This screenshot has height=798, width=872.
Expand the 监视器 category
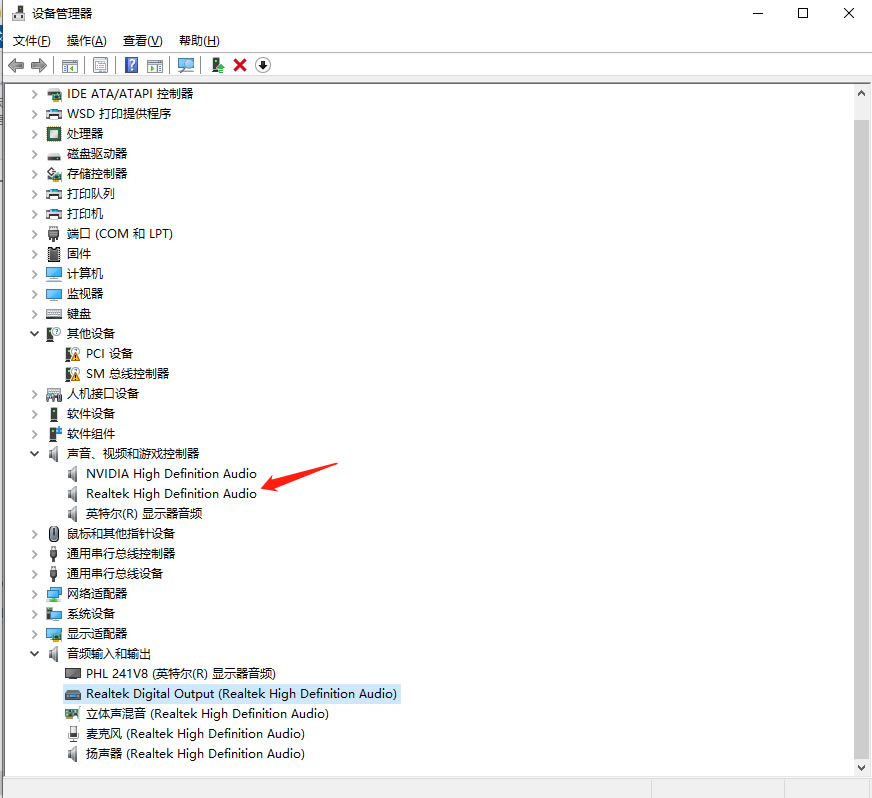click(34, 294)
